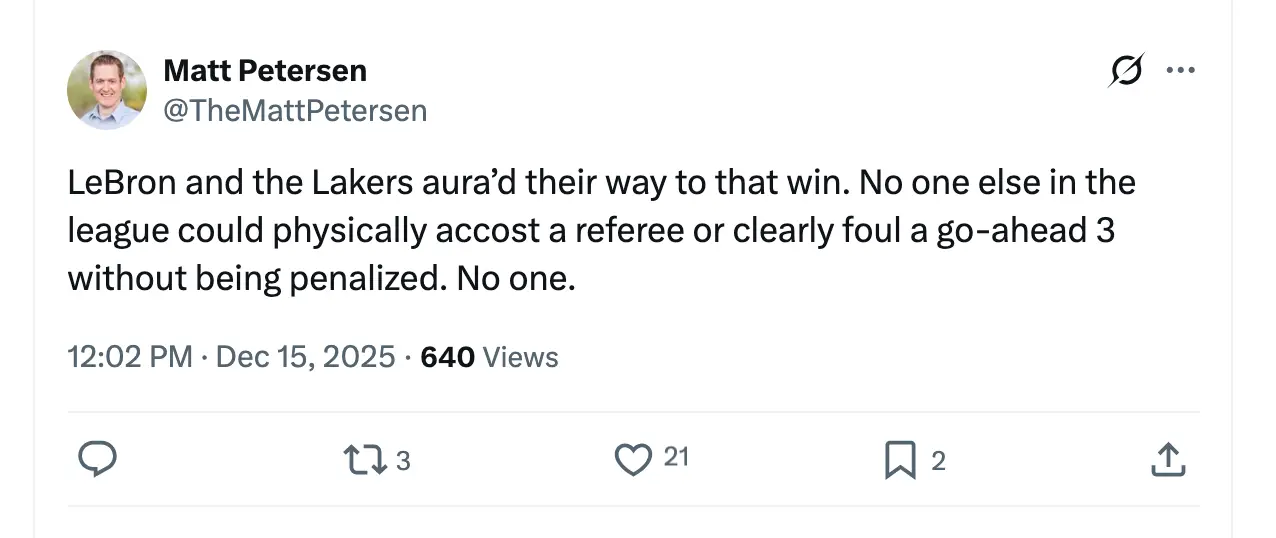
Task: Click the repost count of 3
Action: (x=402, y=460)
